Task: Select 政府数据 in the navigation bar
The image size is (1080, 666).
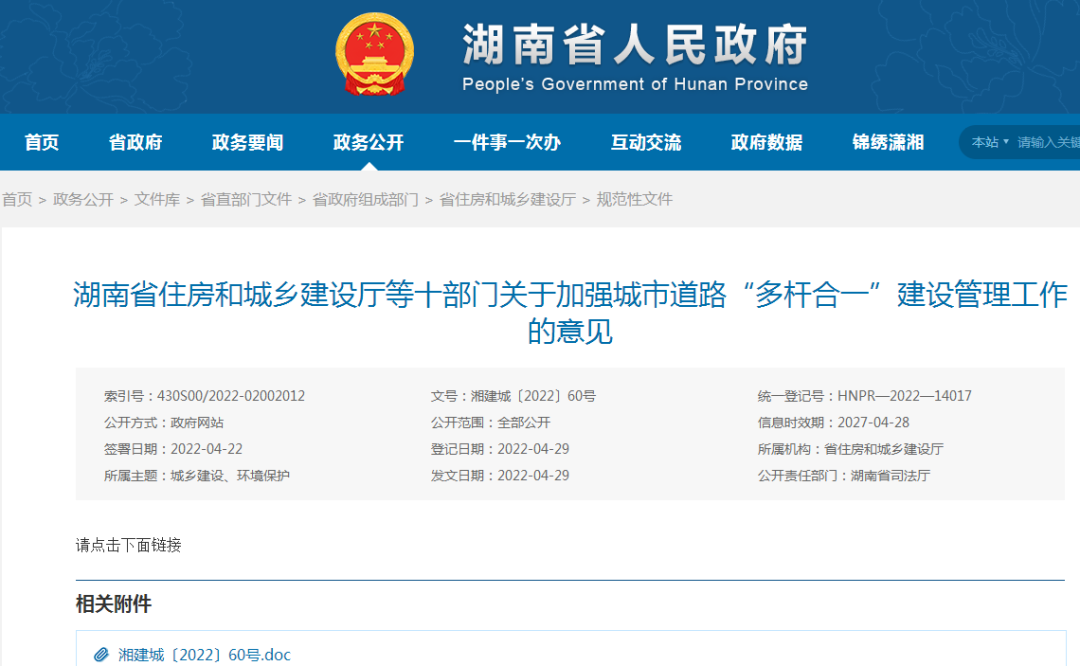Action: coord(767,142)
